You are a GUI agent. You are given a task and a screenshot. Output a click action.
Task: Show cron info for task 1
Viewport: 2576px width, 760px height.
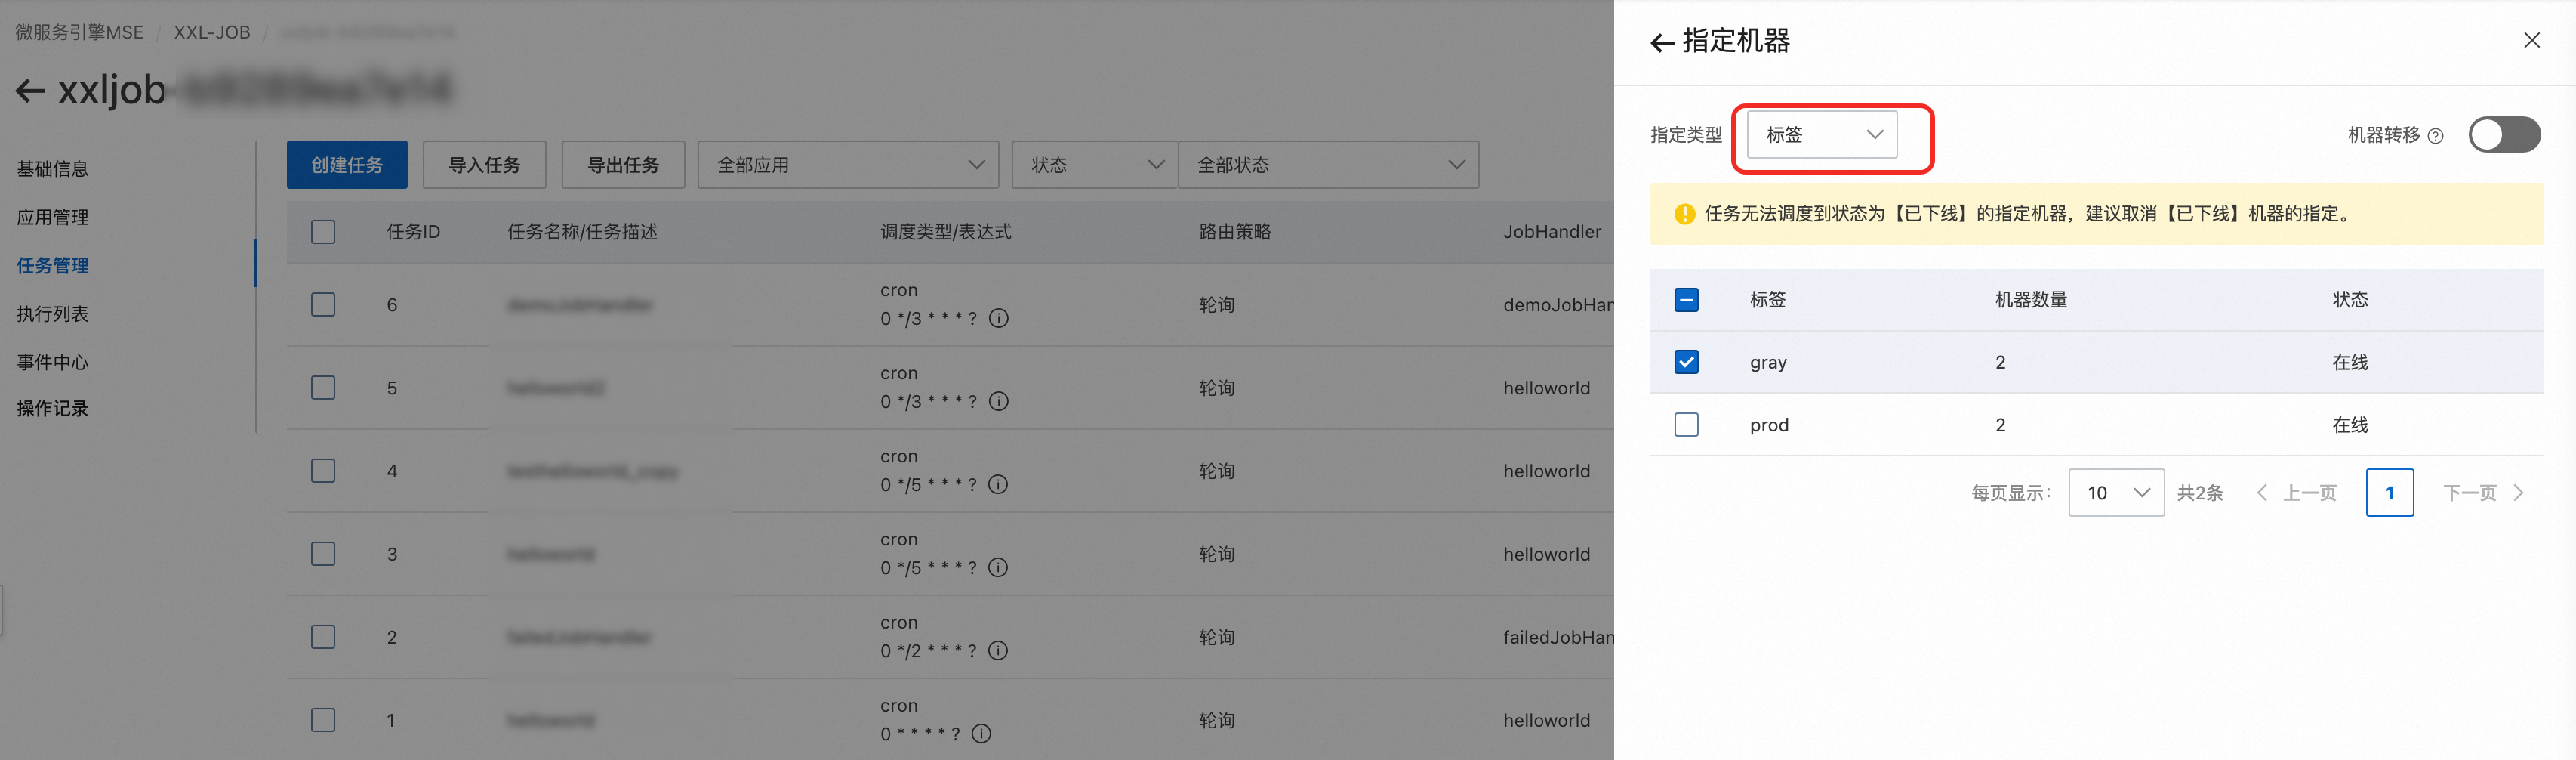(981, 733)
